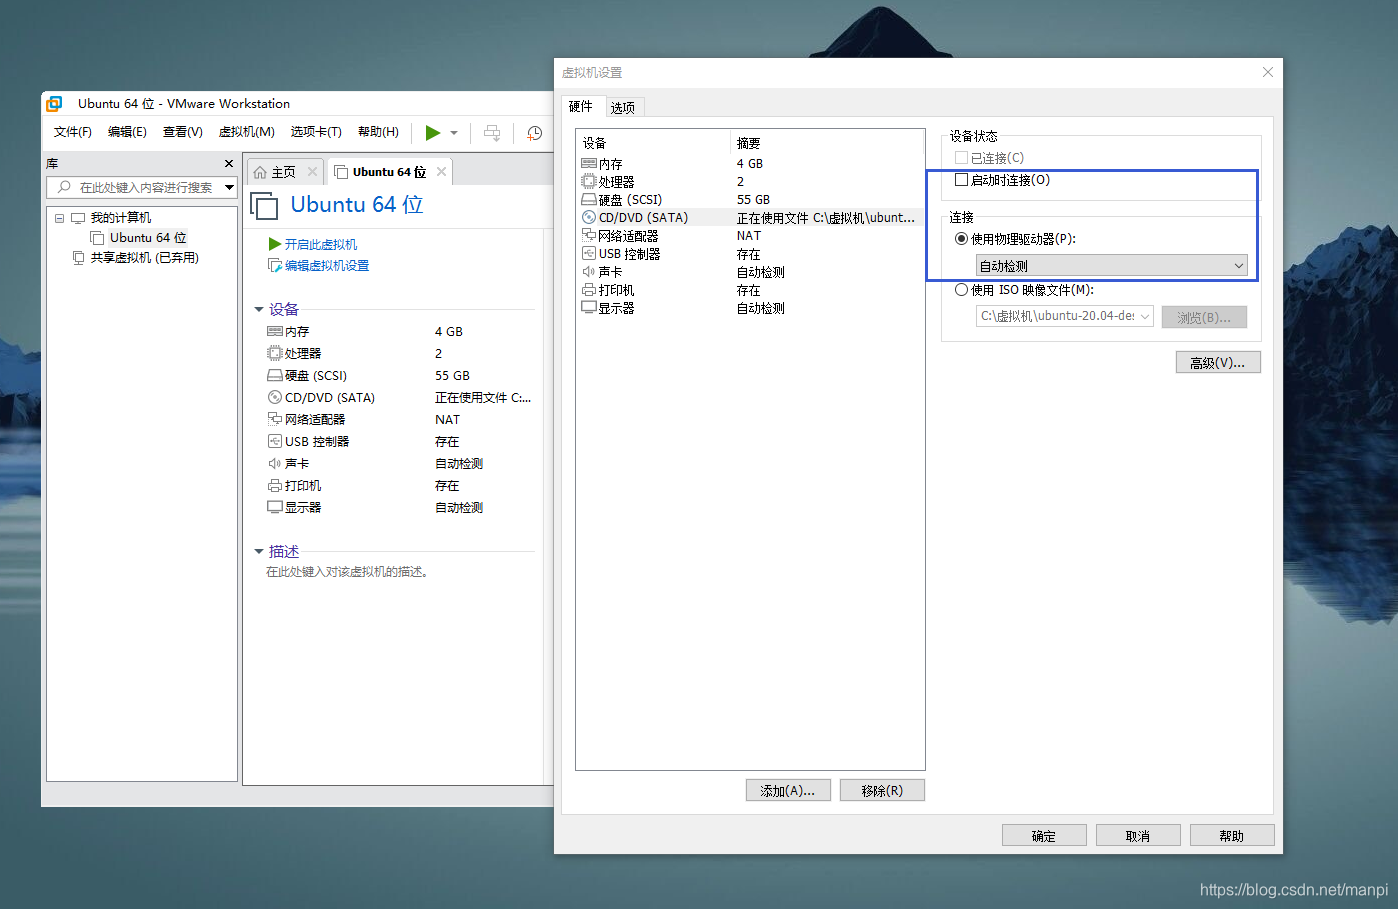This screenshot has height=909, width=1398.
Task: Collapse the 描述 section
Action: 259,552
